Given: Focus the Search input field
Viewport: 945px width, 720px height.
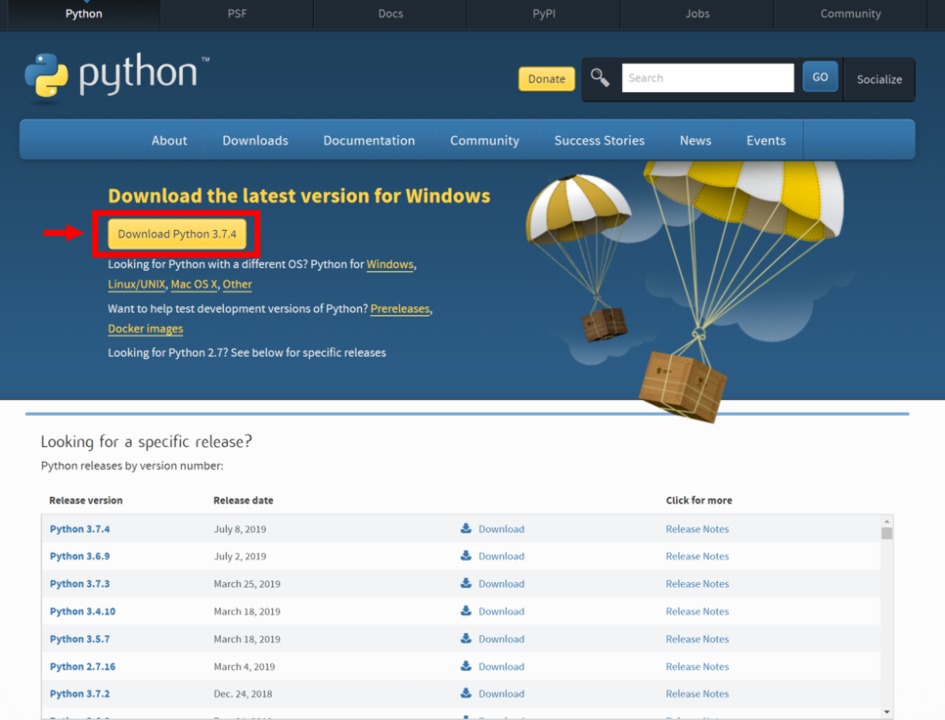Looking at the screenshot, I should coord(708,78).
